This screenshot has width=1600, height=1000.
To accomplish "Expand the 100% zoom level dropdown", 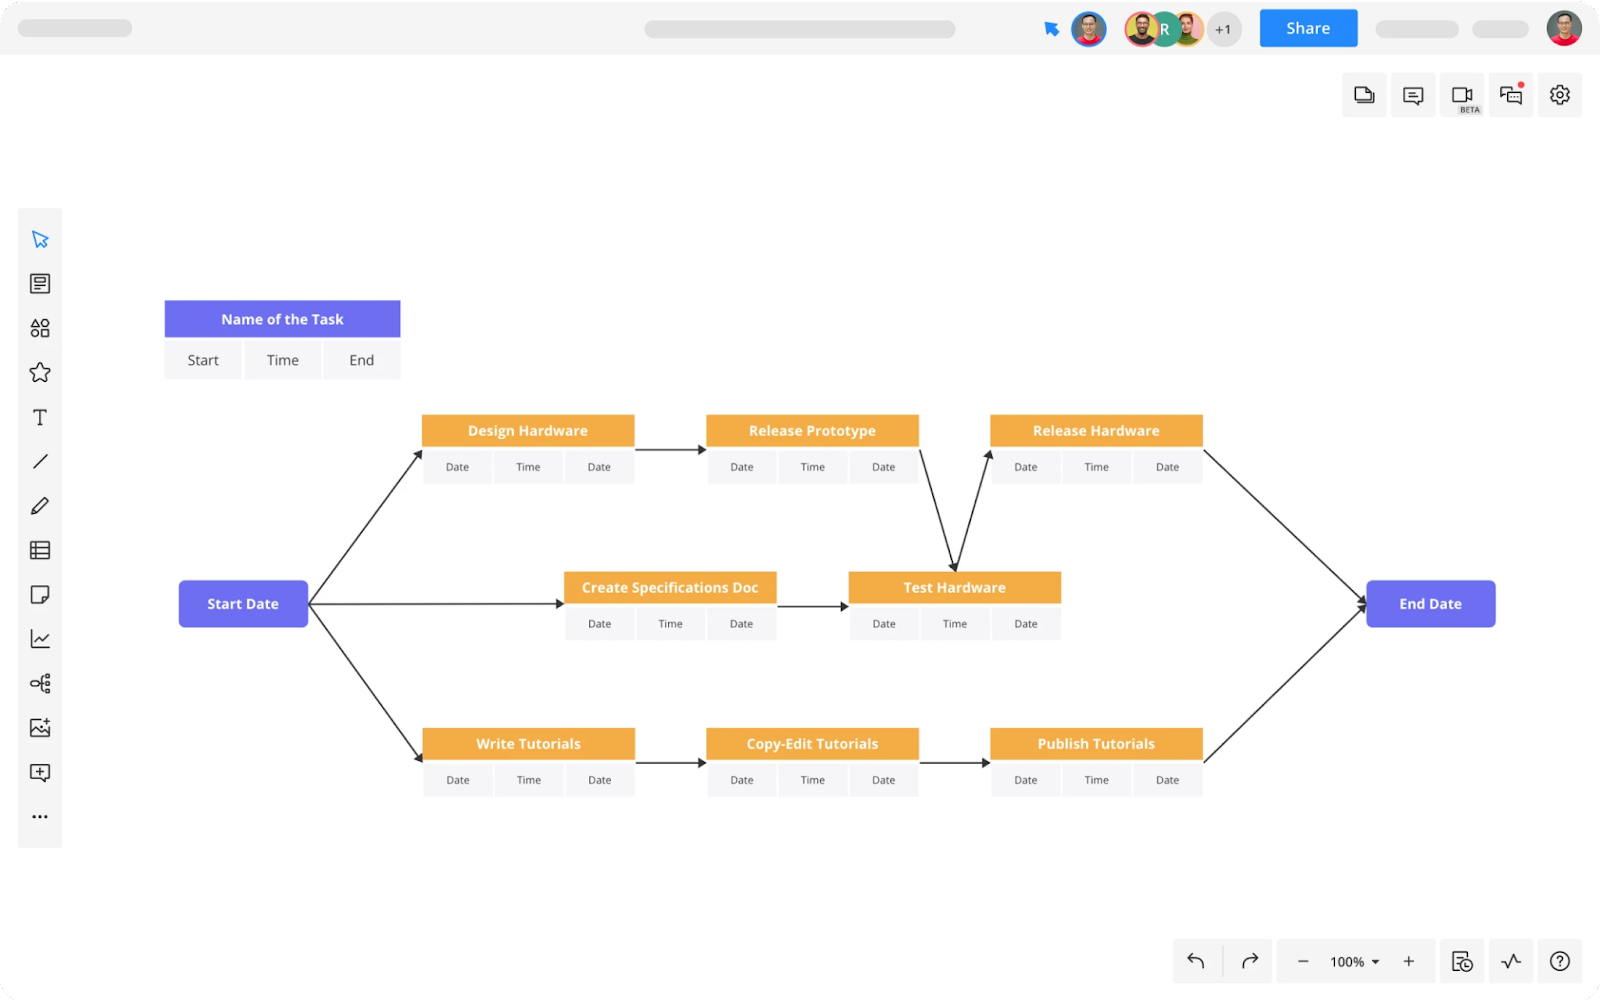I will pos(1354,961).
